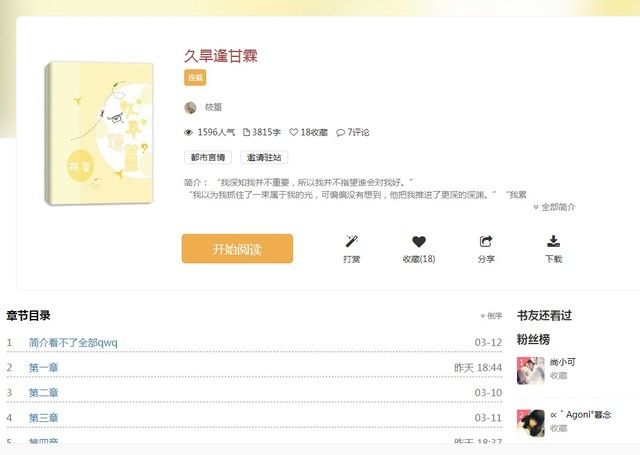The image size is (640, 455).
Task: Click the speech bubble 7评论 icon
Action: tap(340, 133)
